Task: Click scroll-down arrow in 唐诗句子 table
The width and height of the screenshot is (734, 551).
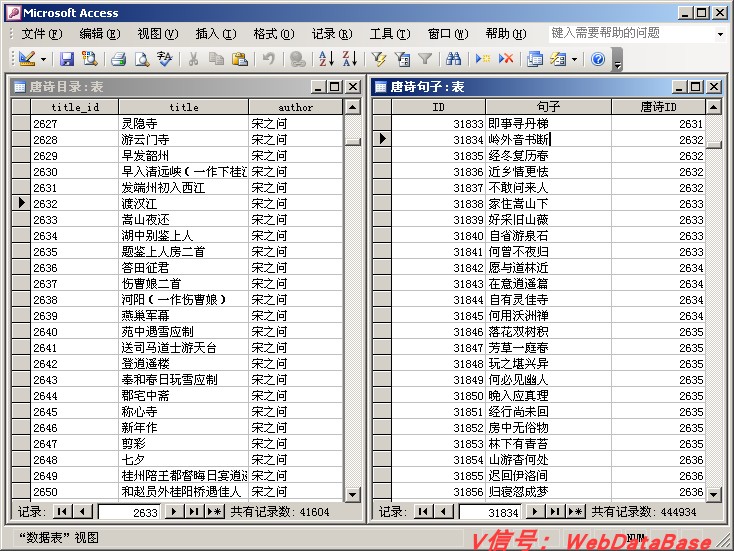Action: (713, 494)
